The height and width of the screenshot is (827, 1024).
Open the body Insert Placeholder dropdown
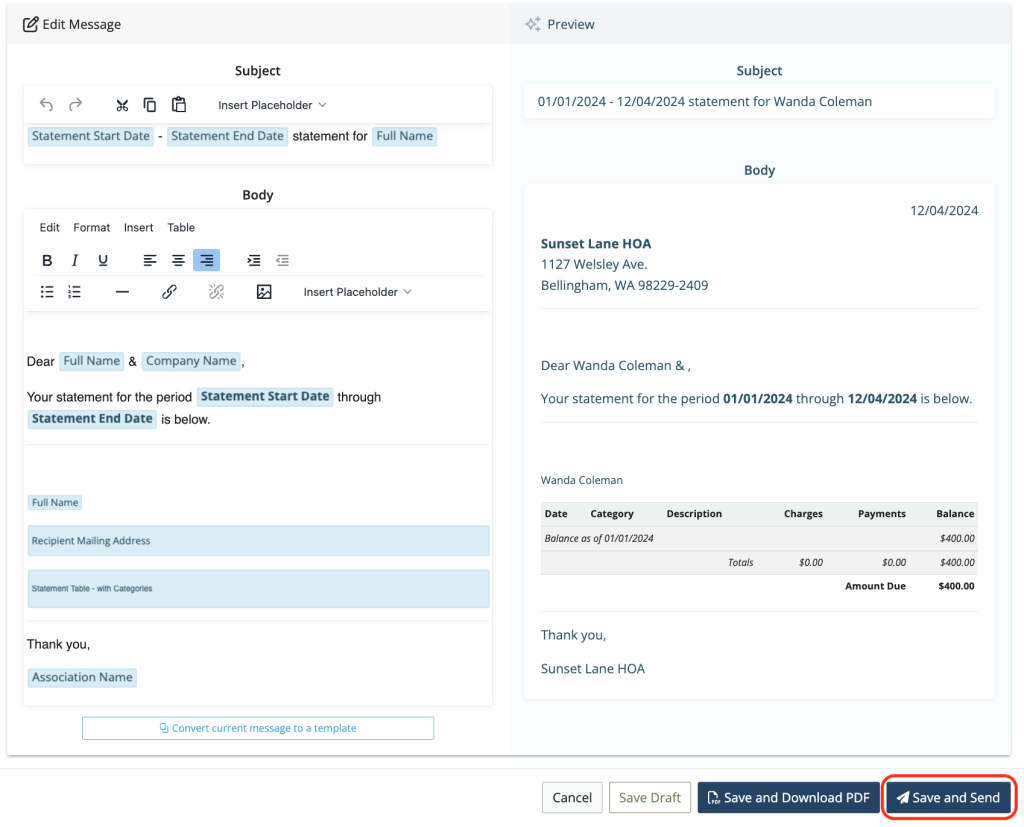[356, 291]
